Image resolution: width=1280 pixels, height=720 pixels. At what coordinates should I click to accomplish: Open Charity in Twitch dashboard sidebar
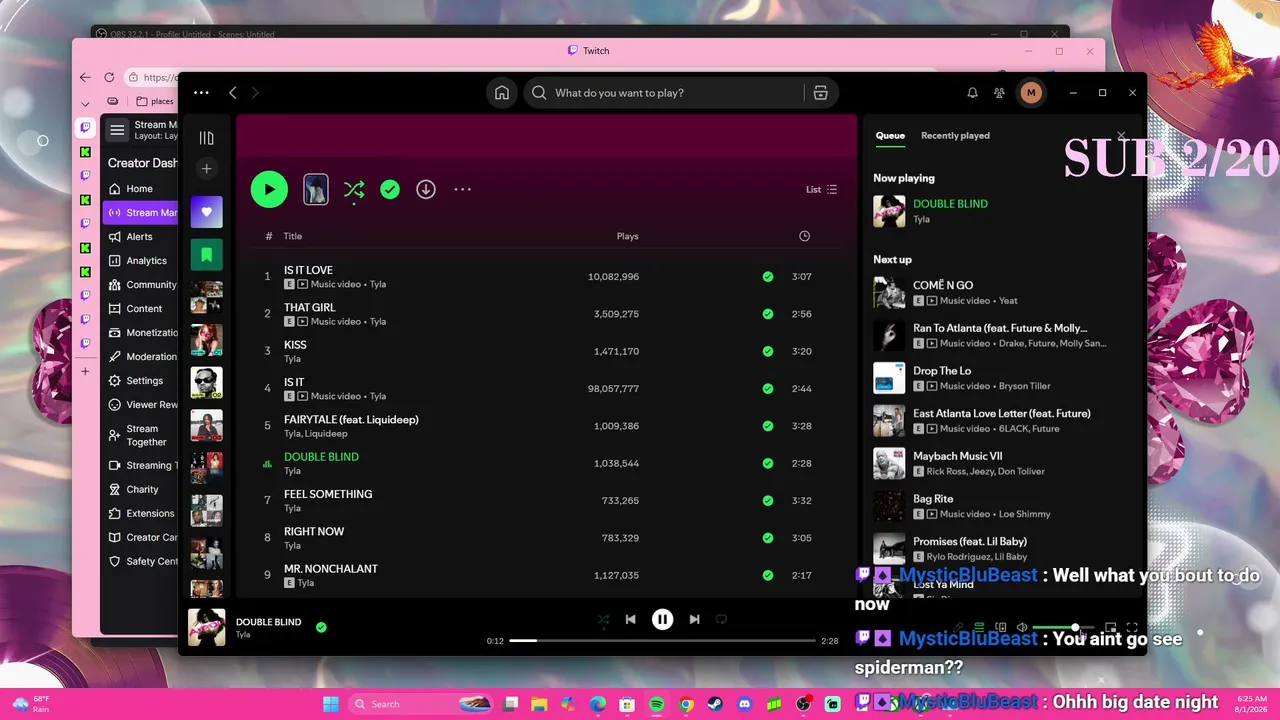click(x=142, y=490)
